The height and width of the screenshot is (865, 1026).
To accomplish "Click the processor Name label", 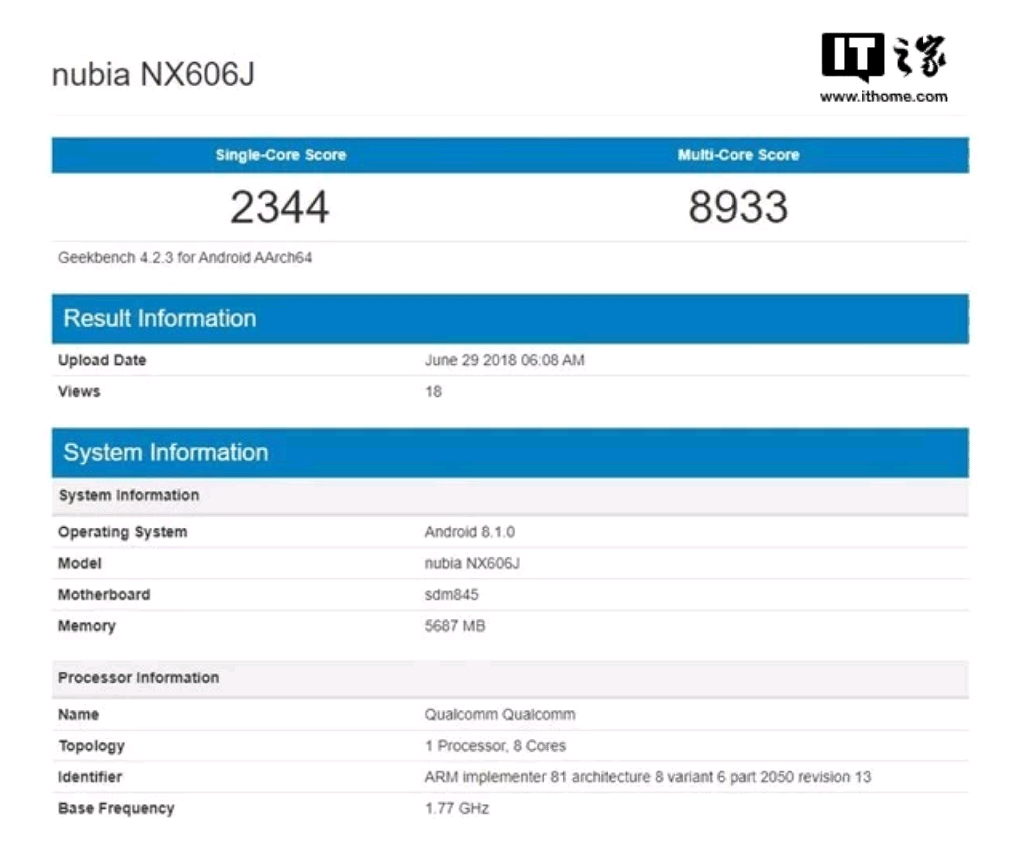I will point(79,715).
